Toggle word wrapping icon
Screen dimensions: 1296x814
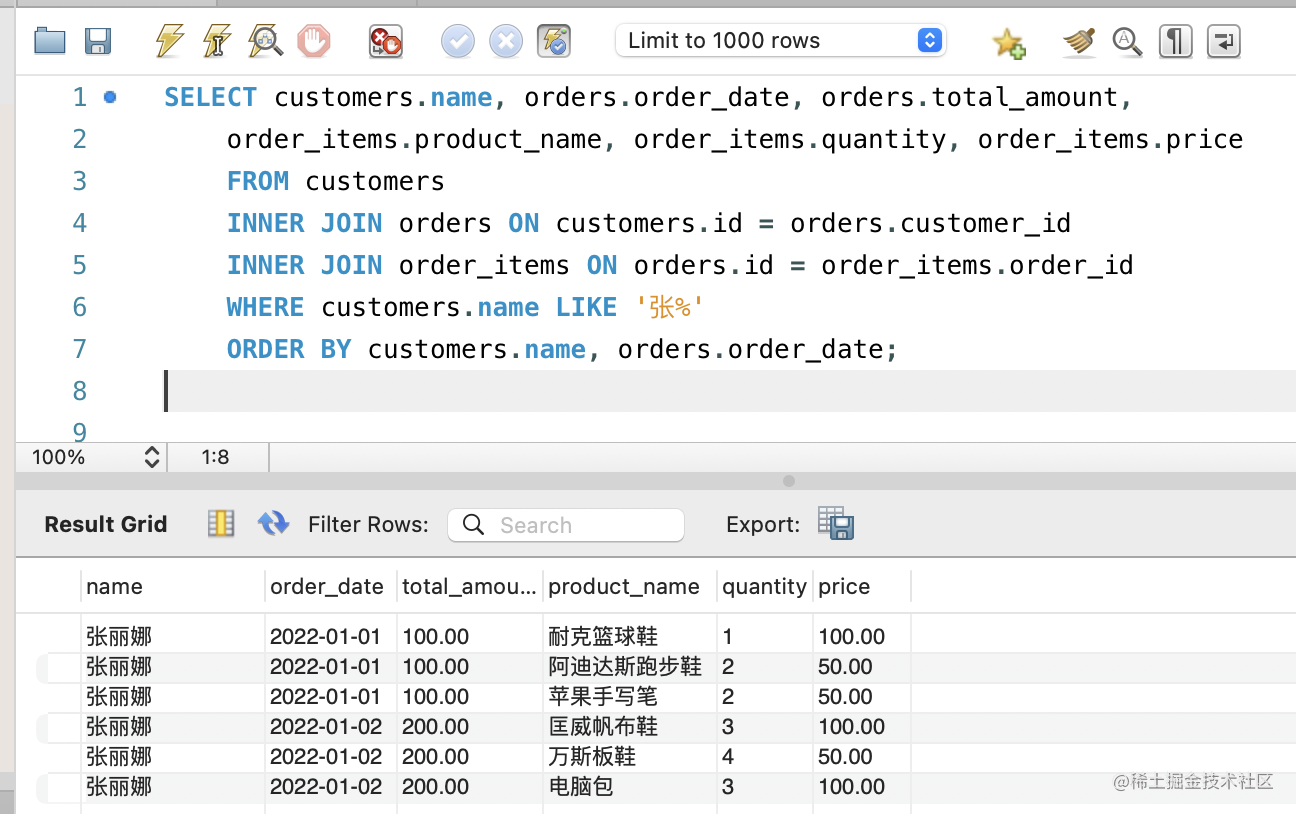point(1224,41)
